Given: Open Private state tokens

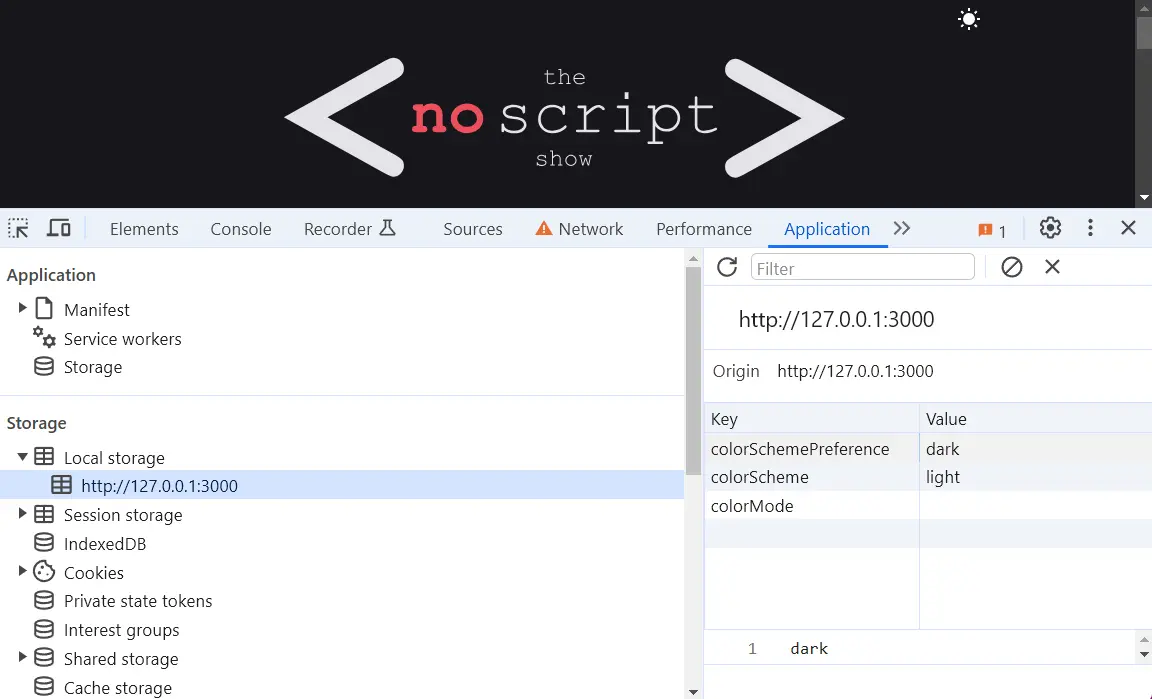Looking at the screenshot, I should click(x=138, y=601).
